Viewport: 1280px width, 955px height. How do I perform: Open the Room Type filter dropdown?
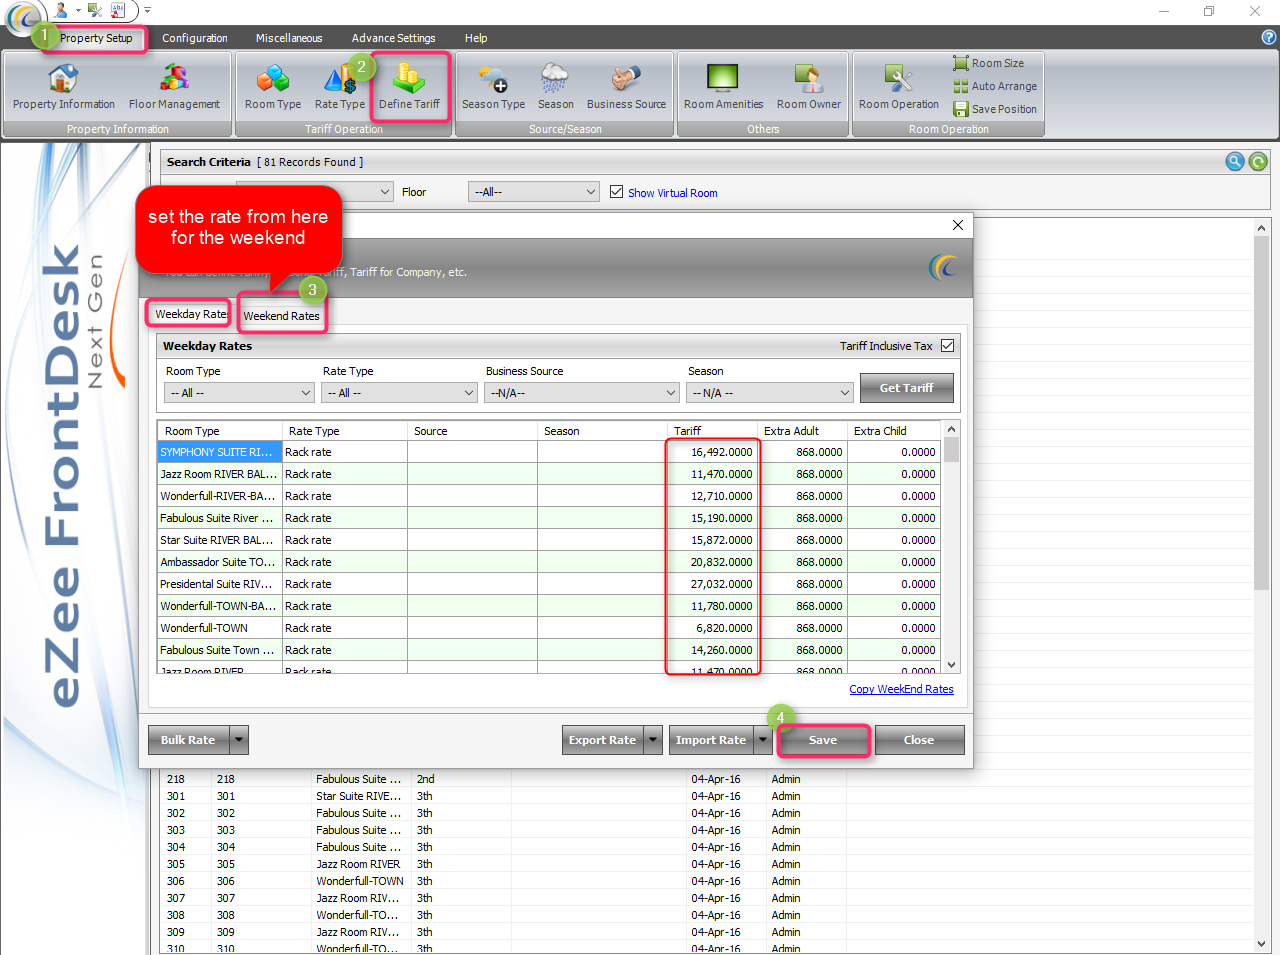(239, 393)
